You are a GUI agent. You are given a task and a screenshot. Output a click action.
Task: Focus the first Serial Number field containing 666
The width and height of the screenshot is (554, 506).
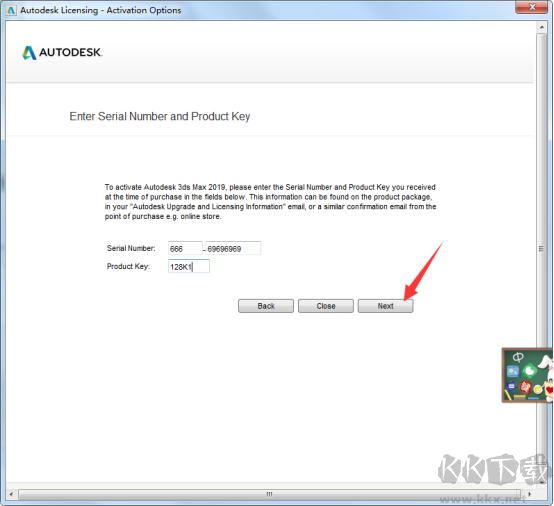click(185, 248)
